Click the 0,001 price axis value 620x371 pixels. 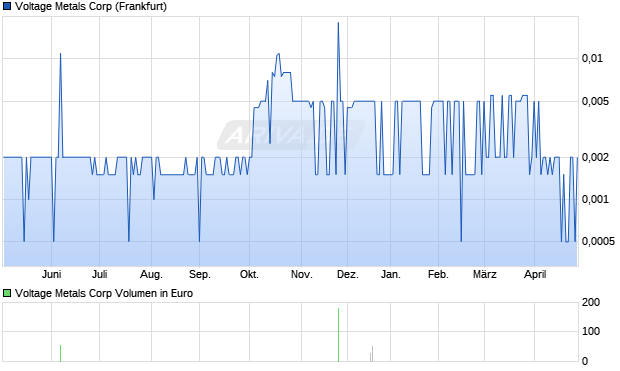click(x=595, y=199)
